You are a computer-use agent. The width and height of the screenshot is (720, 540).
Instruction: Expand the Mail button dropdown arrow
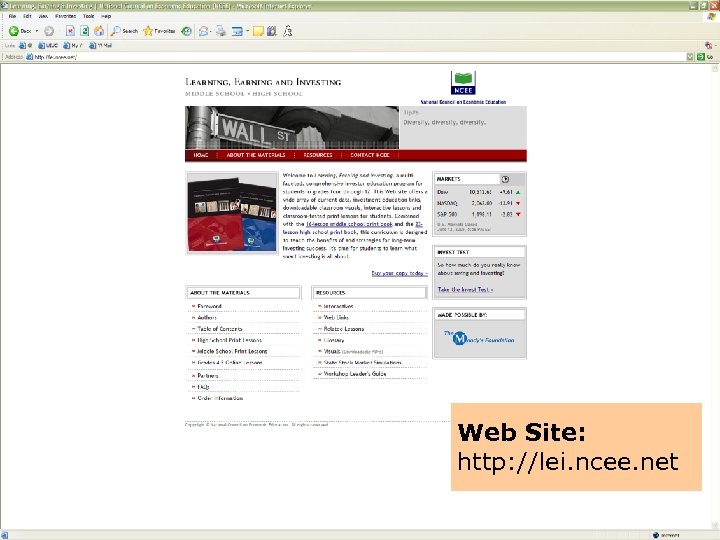210,31
